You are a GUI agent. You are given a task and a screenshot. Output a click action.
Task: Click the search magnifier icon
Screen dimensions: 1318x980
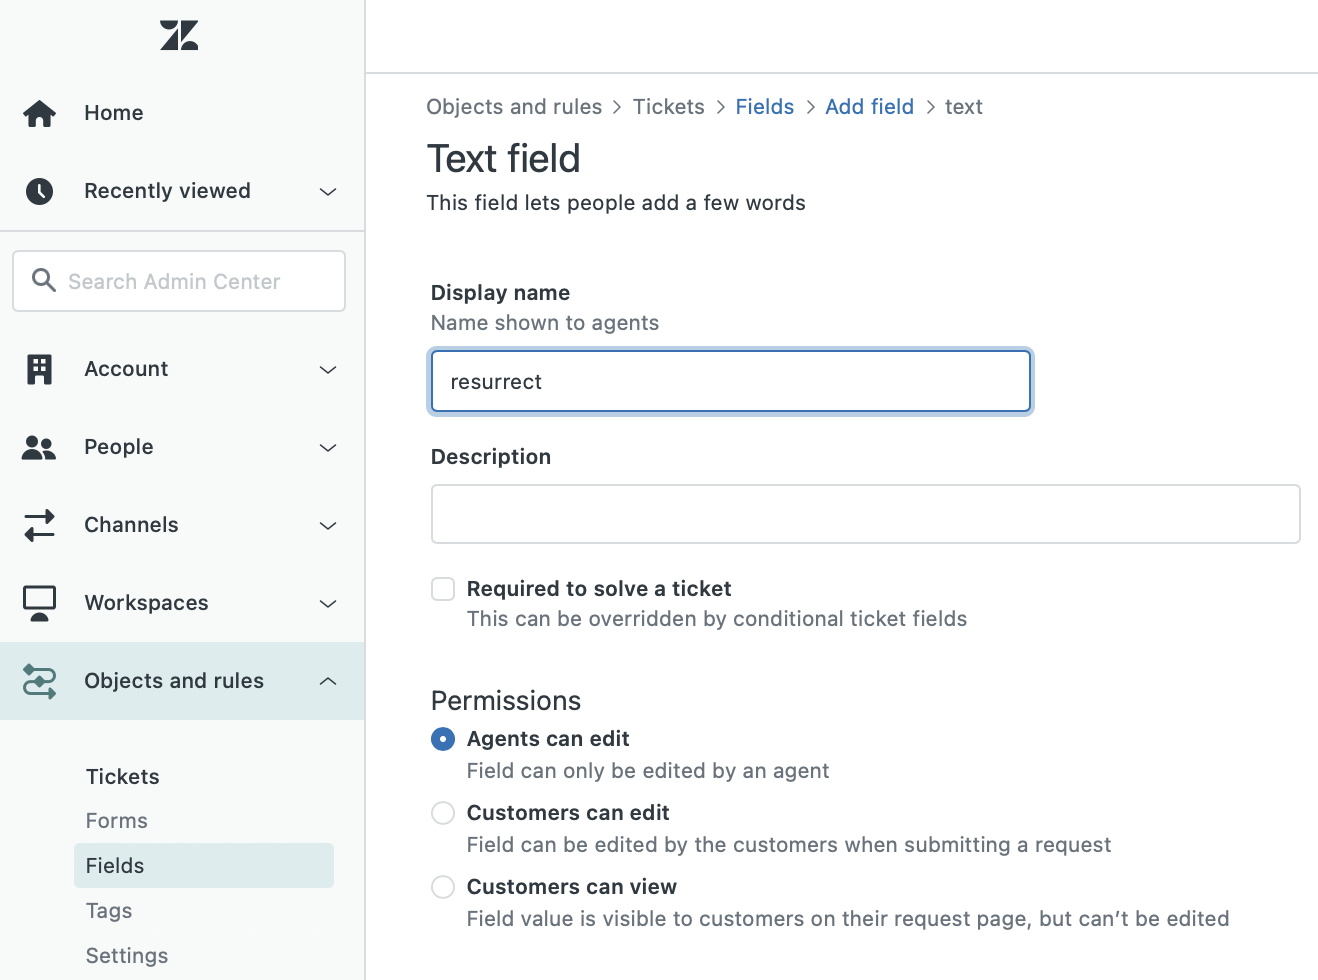43,280
